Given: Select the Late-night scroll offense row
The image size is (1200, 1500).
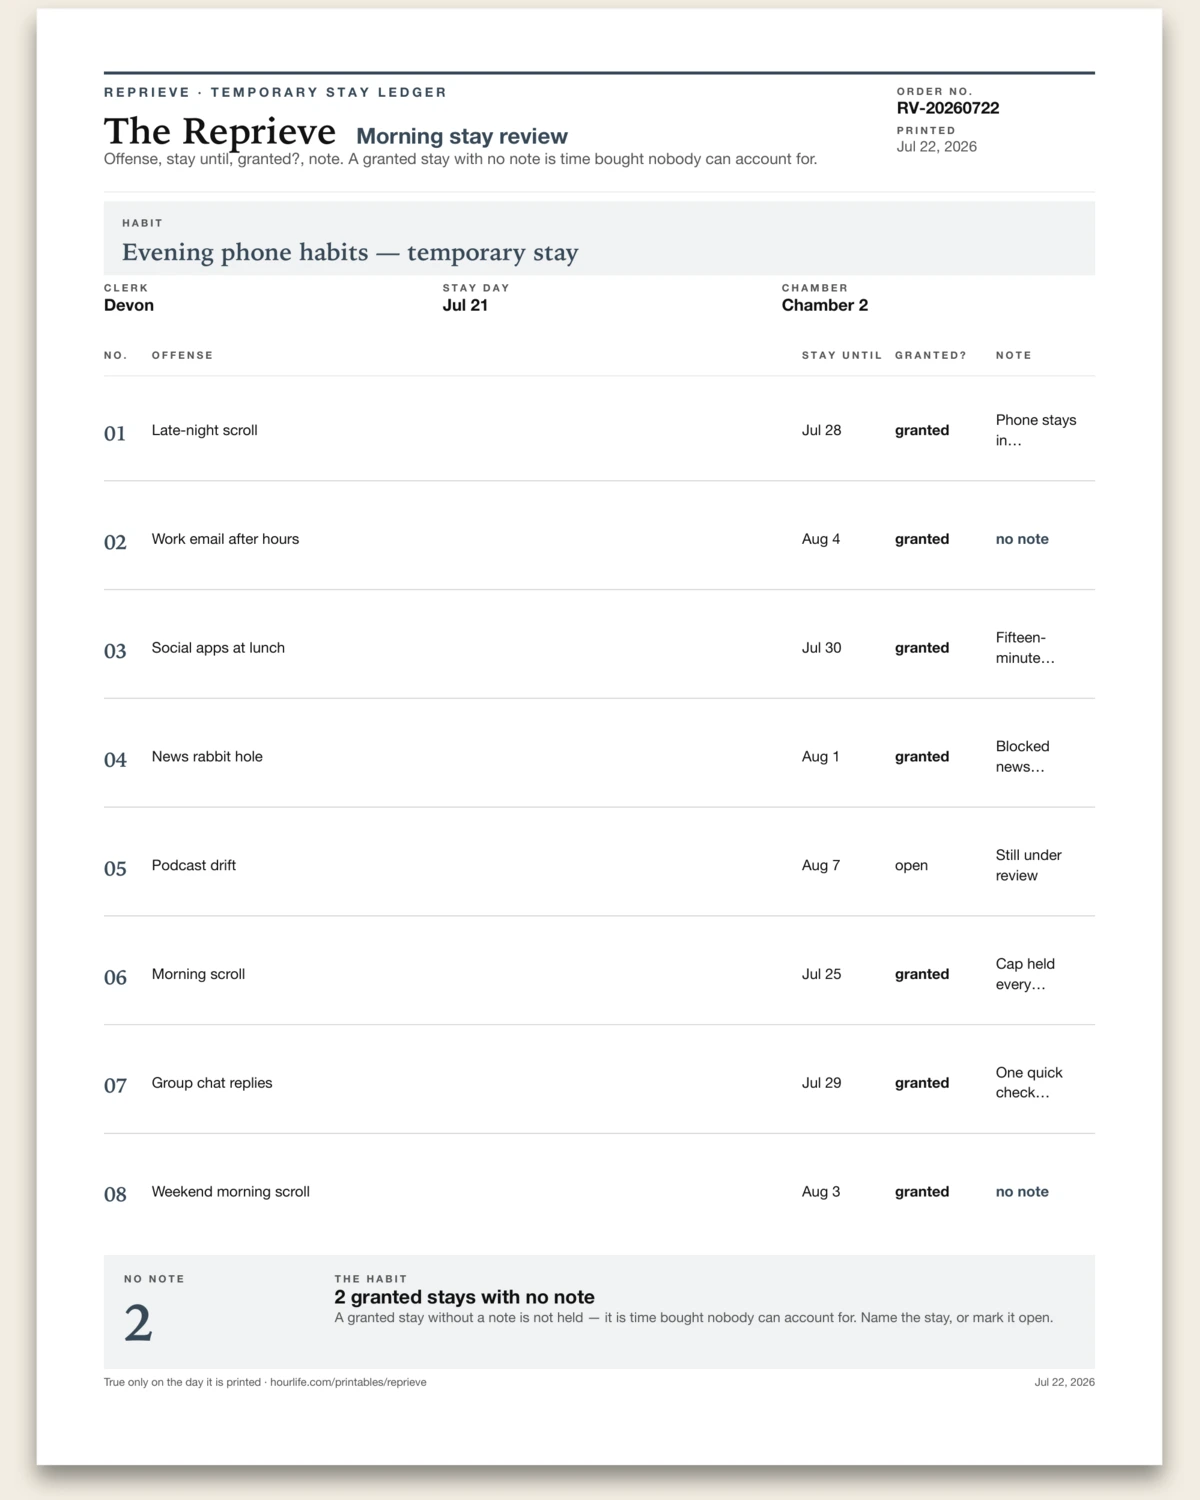Looking at the screenshot, I should (x=599, y=430).
